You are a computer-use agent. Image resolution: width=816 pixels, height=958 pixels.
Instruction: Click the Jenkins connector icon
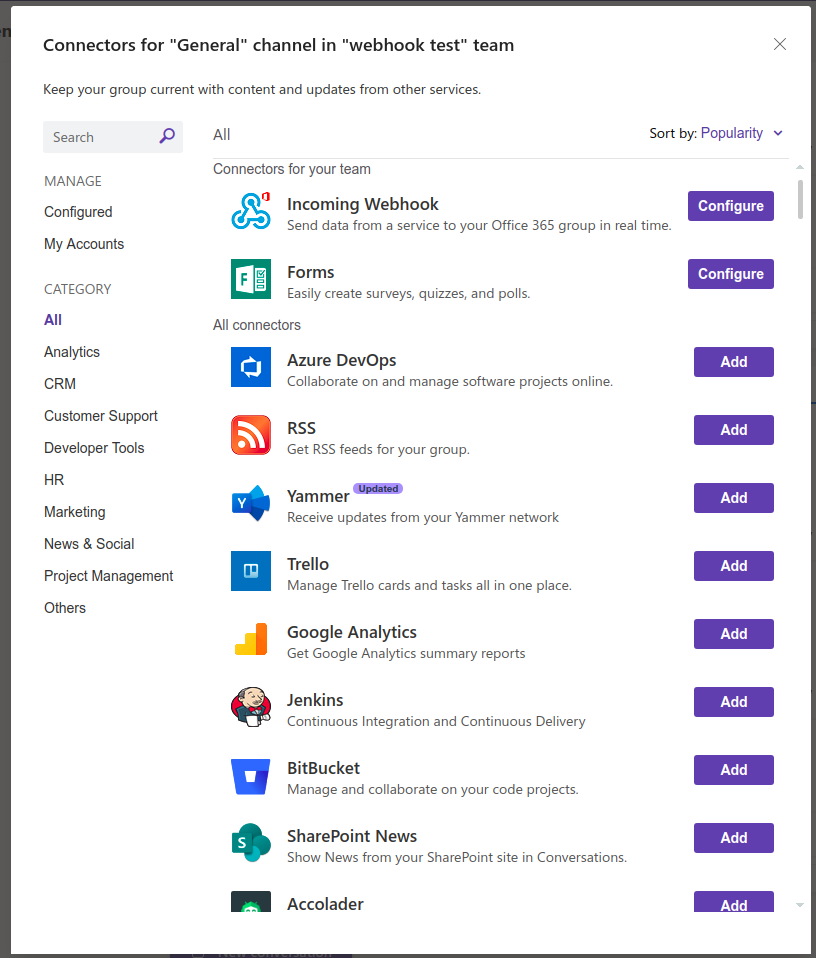[x=251, y=707]
